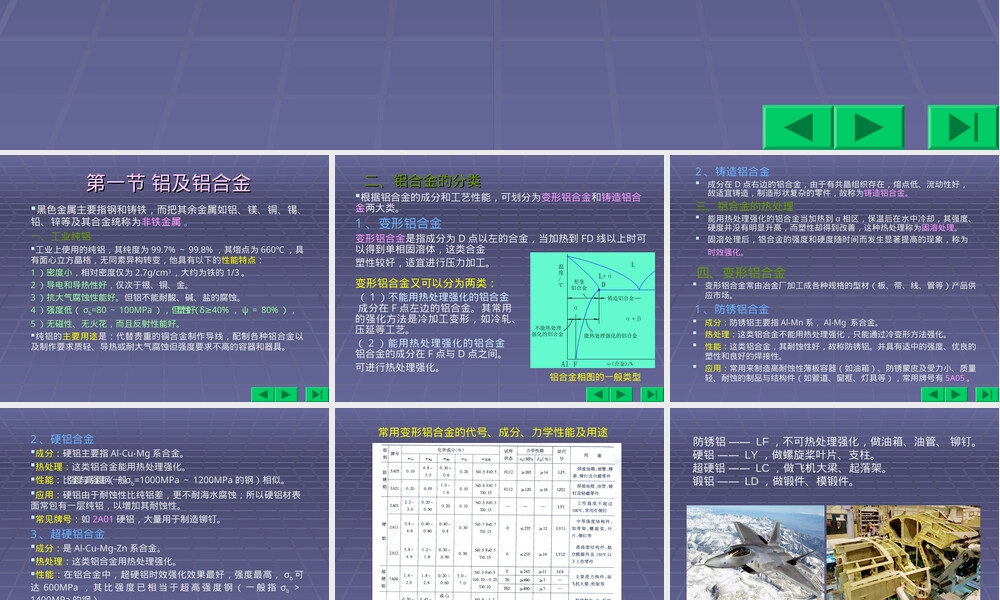
Task: Click yellow text 变形铝合金又可以分为两类
Action: pos(425,283)
